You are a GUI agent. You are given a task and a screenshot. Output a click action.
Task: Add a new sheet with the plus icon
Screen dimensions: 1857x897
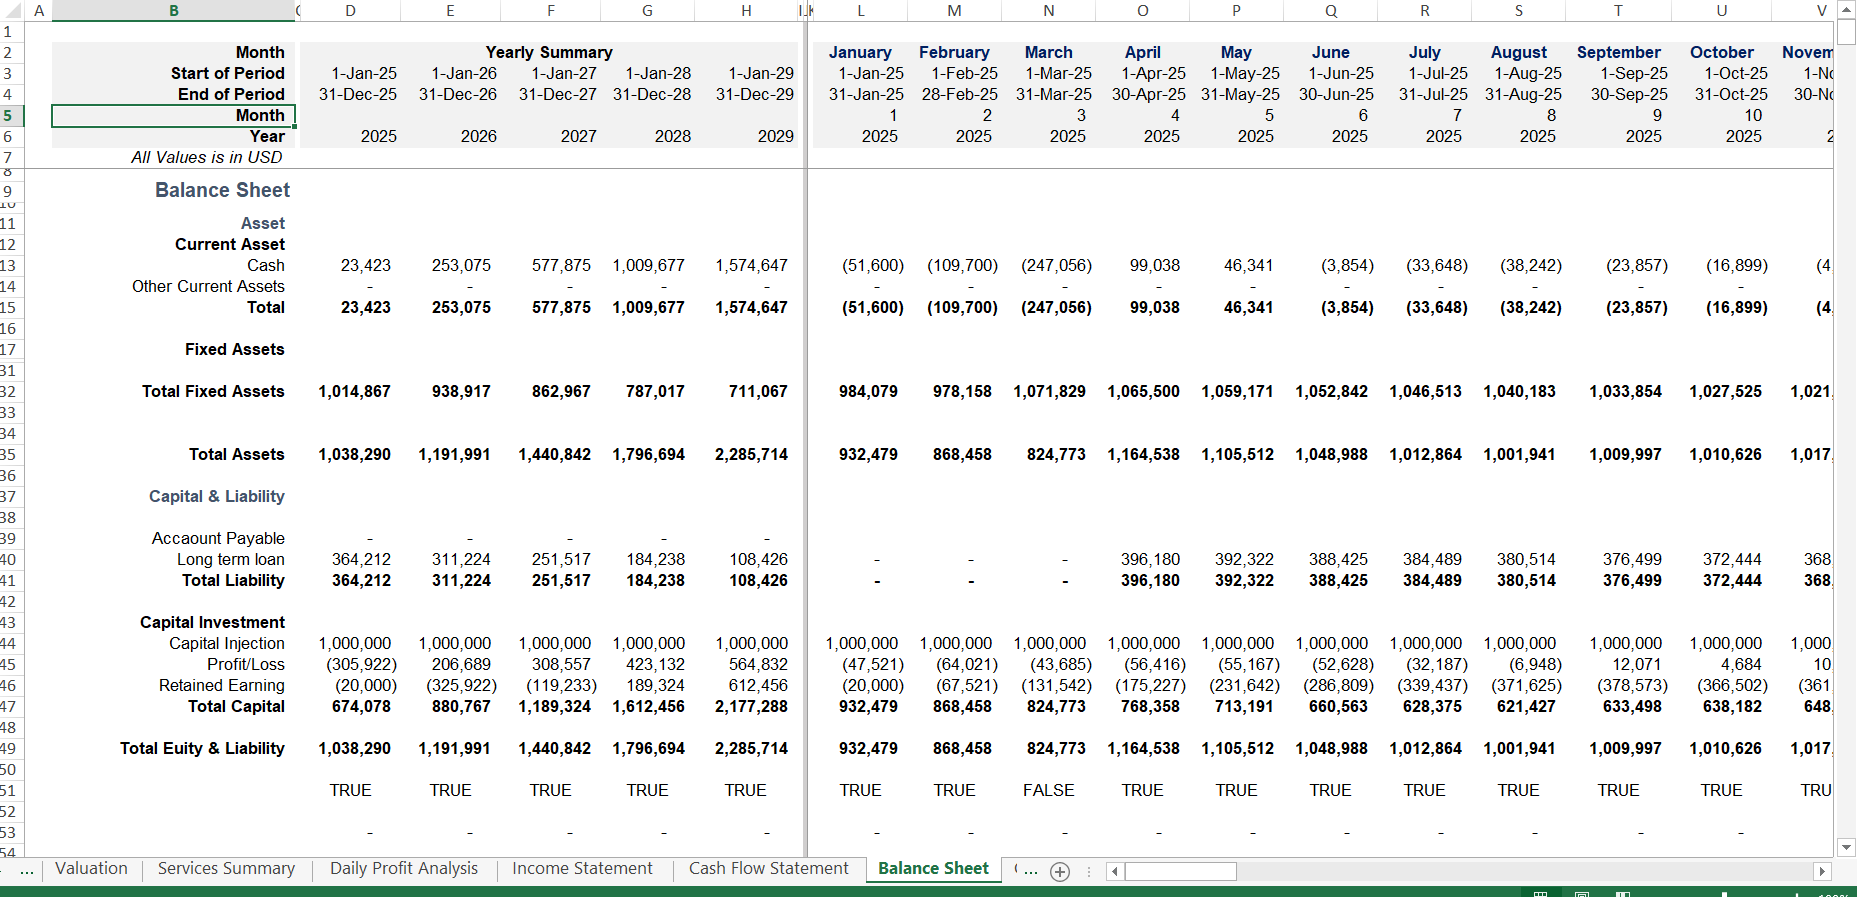[x=1060, y=871]
